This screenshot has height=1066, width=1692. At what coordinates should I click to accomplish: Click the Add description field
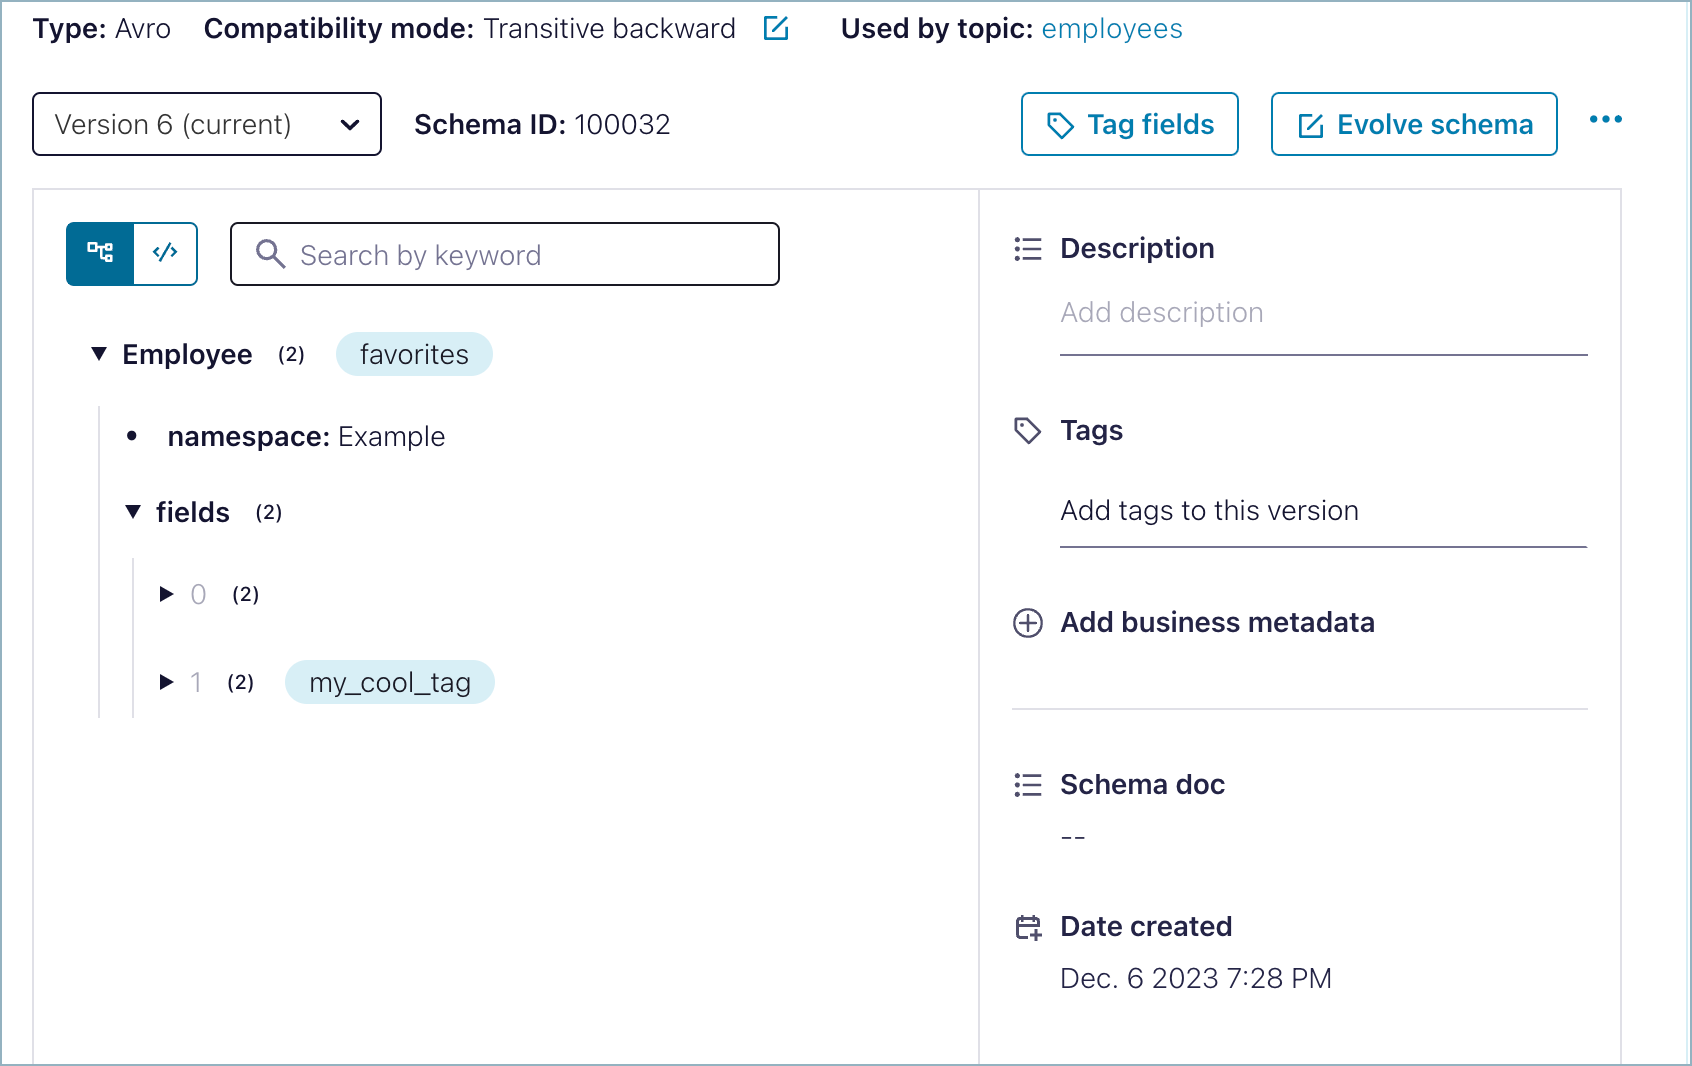[1322, 313]
